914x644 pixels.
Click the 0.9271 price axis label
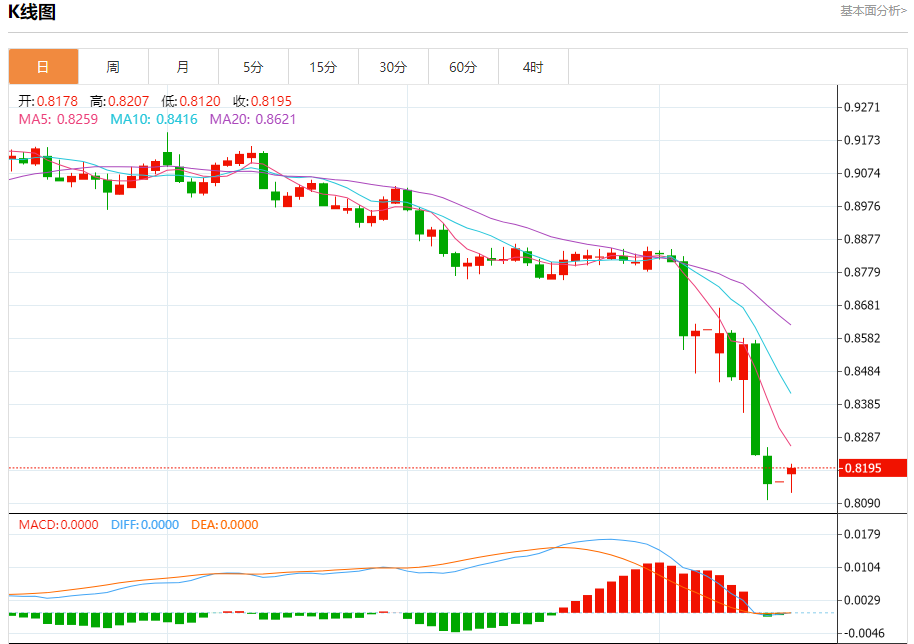pos(862,107)
